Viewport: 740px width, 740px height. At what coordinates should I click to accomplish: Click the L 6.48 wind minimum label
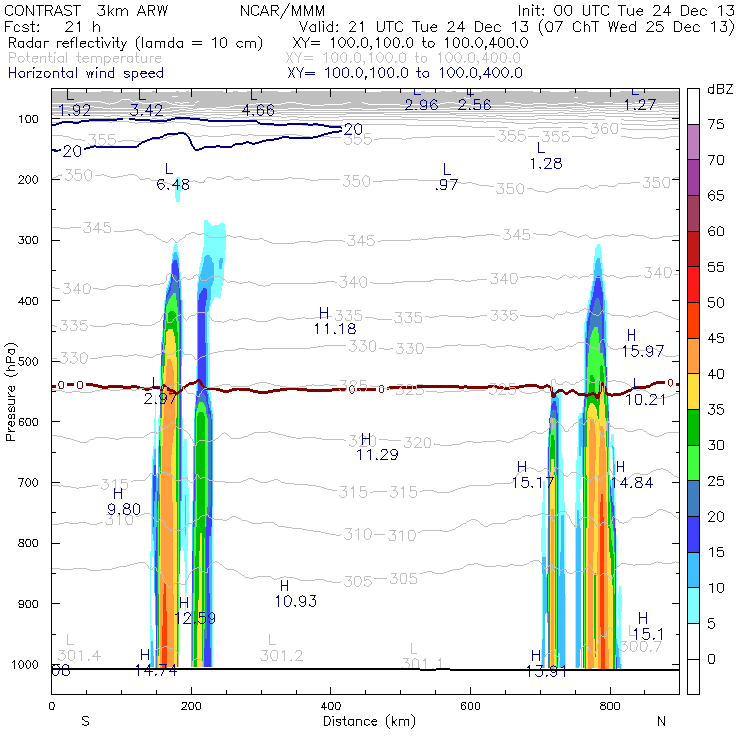point(173,177)
